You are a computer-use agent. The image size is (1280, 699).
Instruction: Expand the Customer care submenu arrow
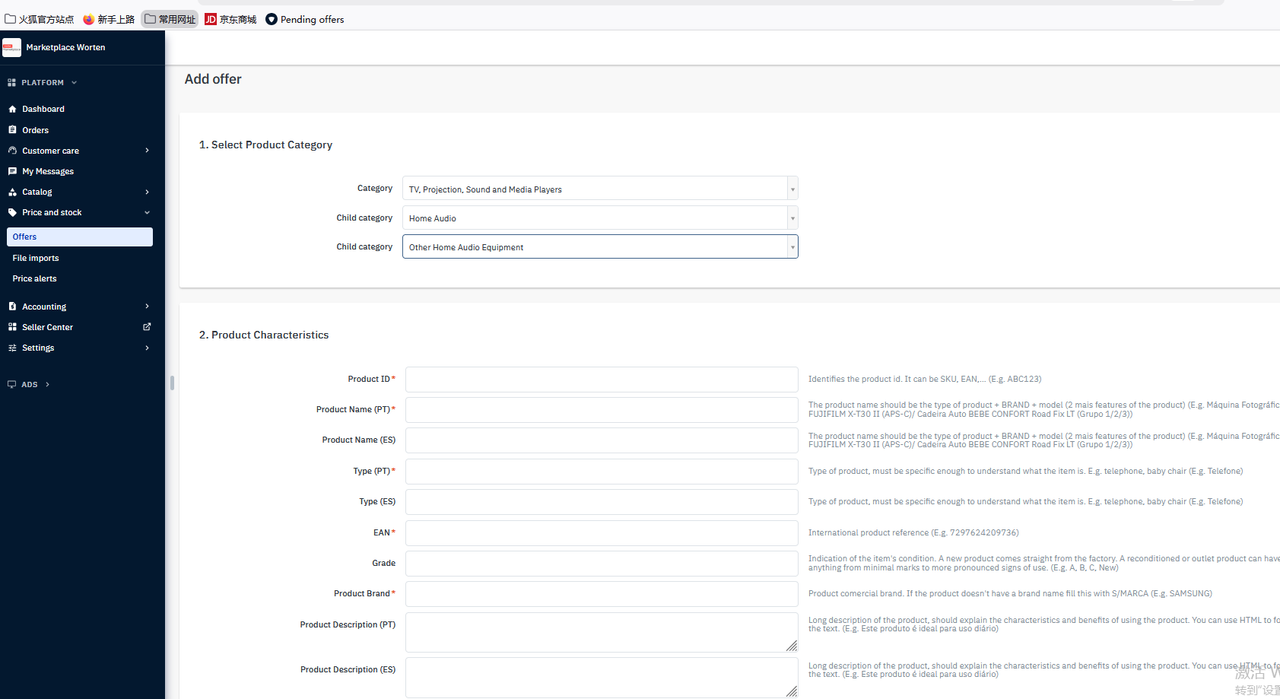pyautogui.click(x=147, y=150)
